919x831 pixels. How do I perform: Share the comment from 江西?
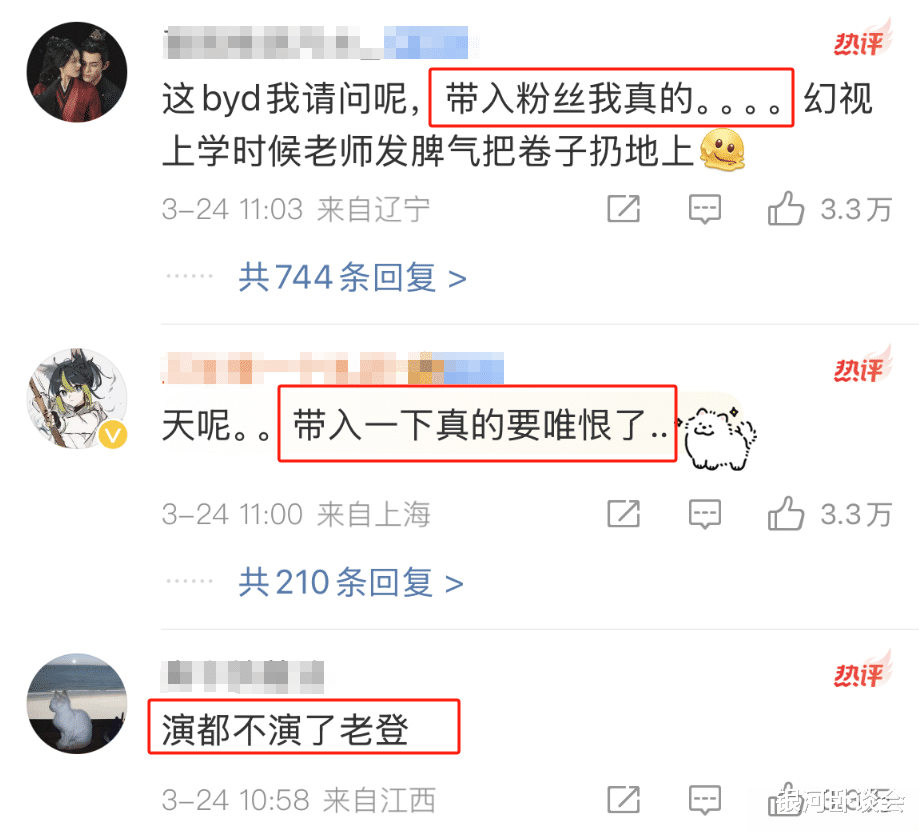click(x=624, y=799)
